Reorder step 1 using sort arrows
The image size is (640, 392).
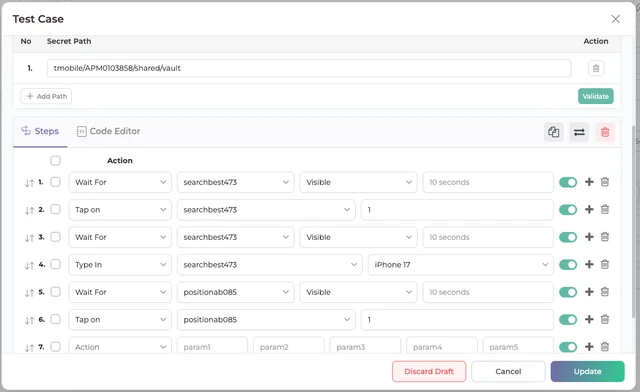(x=29, y=183)
